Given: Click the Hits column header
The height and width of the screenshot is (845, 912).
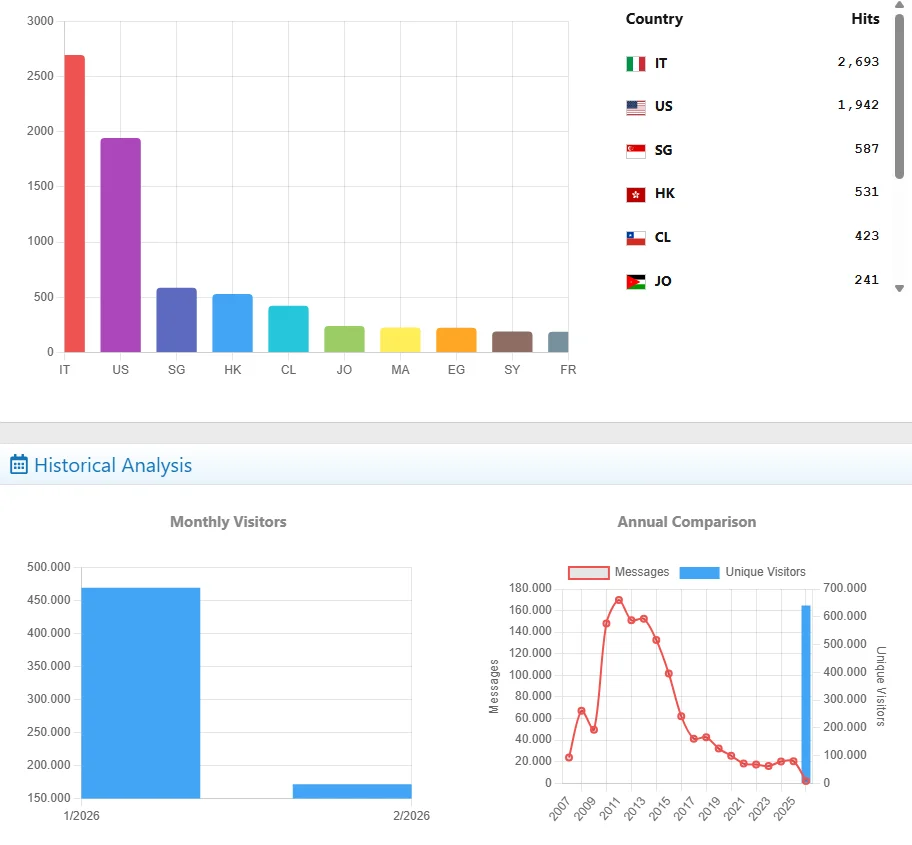Looking at the screenshot, I should click(865, 19).
